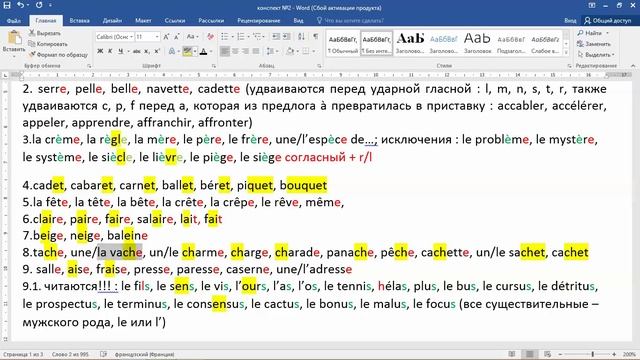The image size is (640, 360).
Task: Align text right button
Action: [246, 51]
